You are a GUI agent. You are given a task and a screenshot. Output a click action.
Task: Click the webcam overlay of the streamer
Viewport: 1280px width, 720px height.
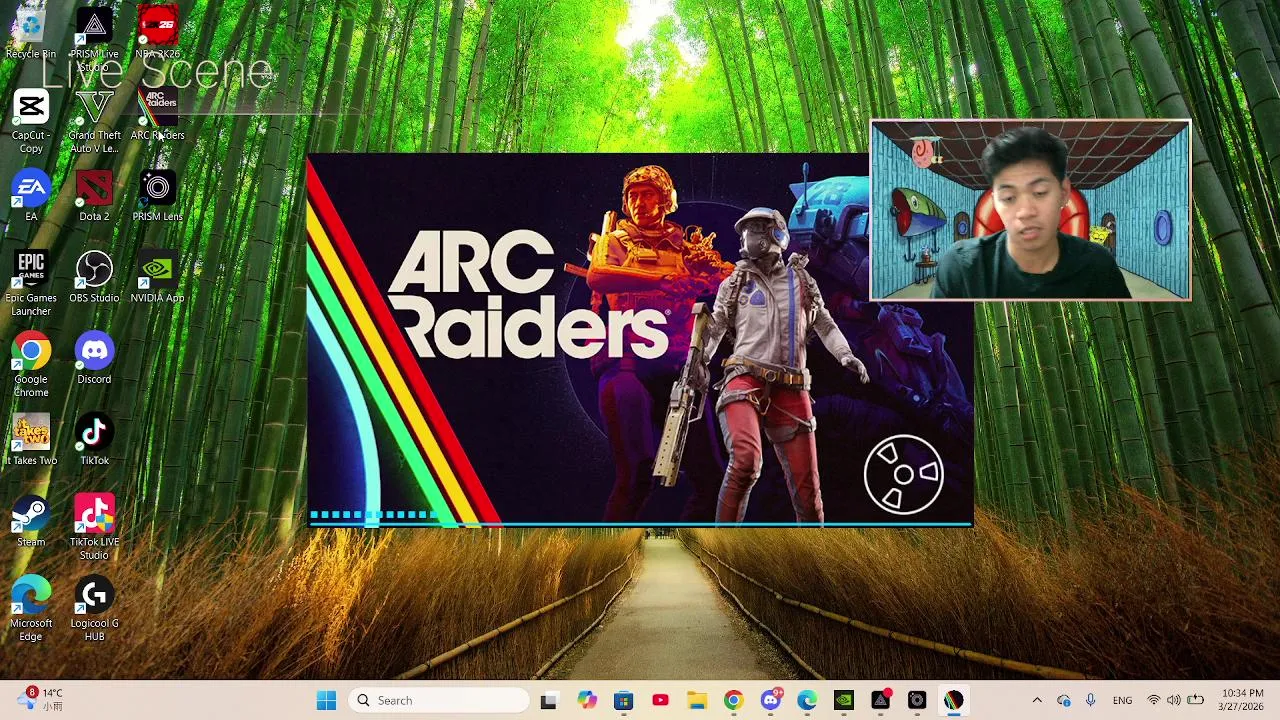(x=1030, y=210)
